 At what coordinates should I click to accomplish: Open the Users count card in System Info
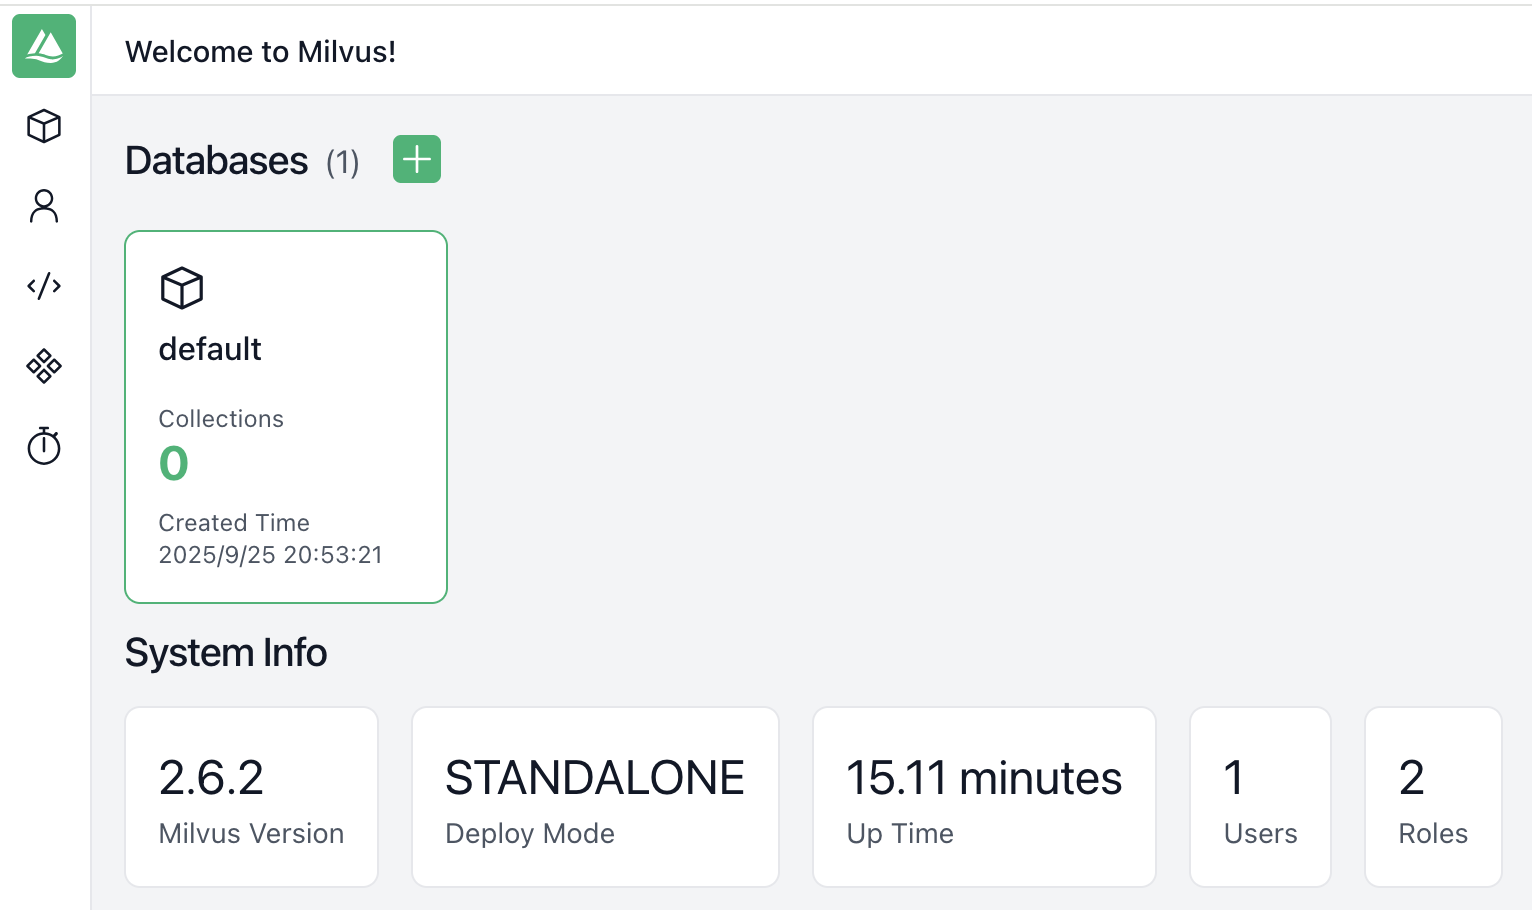click(1260, 797)
